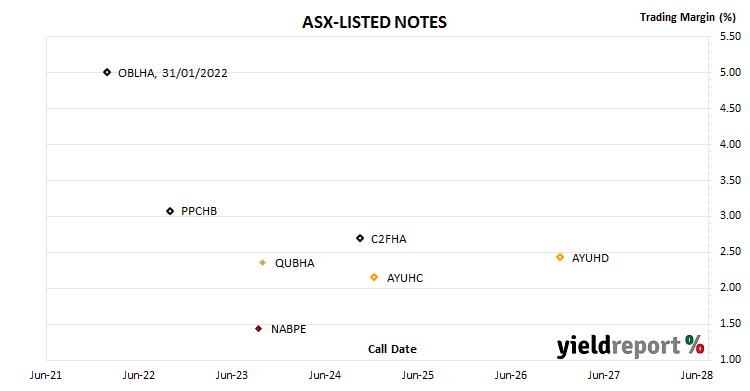Select the QUBHA yellow diamond marker

coord(263,263)
